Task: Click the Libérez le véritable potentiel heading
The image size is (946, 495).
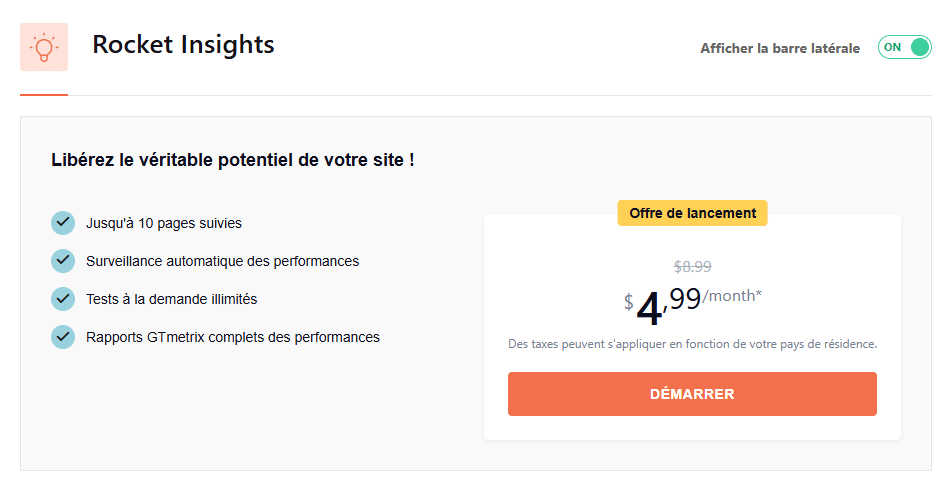Action: (233, 160)
